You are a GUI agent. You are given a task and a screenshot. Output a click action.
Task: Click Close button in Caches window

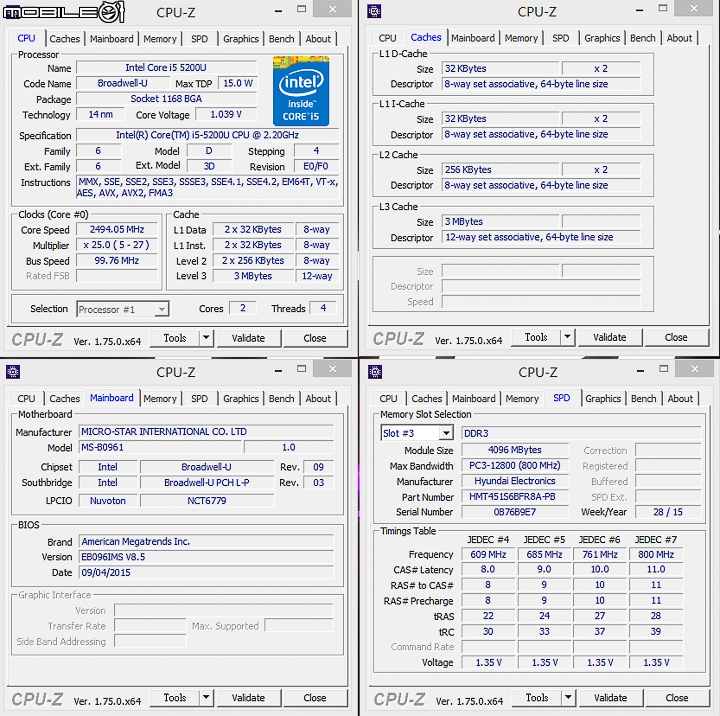[x=676, y=337]
